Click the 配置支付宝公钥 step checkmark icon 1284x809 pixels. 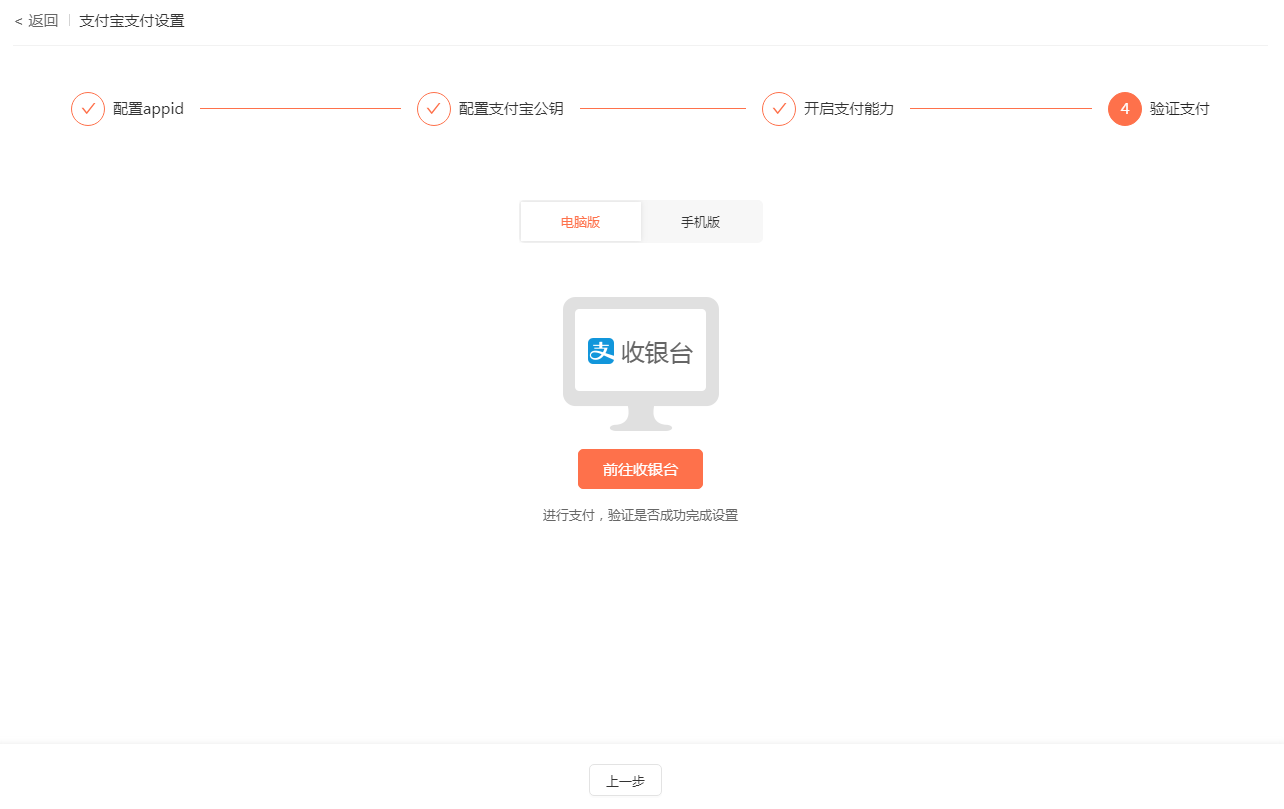(x=434, y=109)
